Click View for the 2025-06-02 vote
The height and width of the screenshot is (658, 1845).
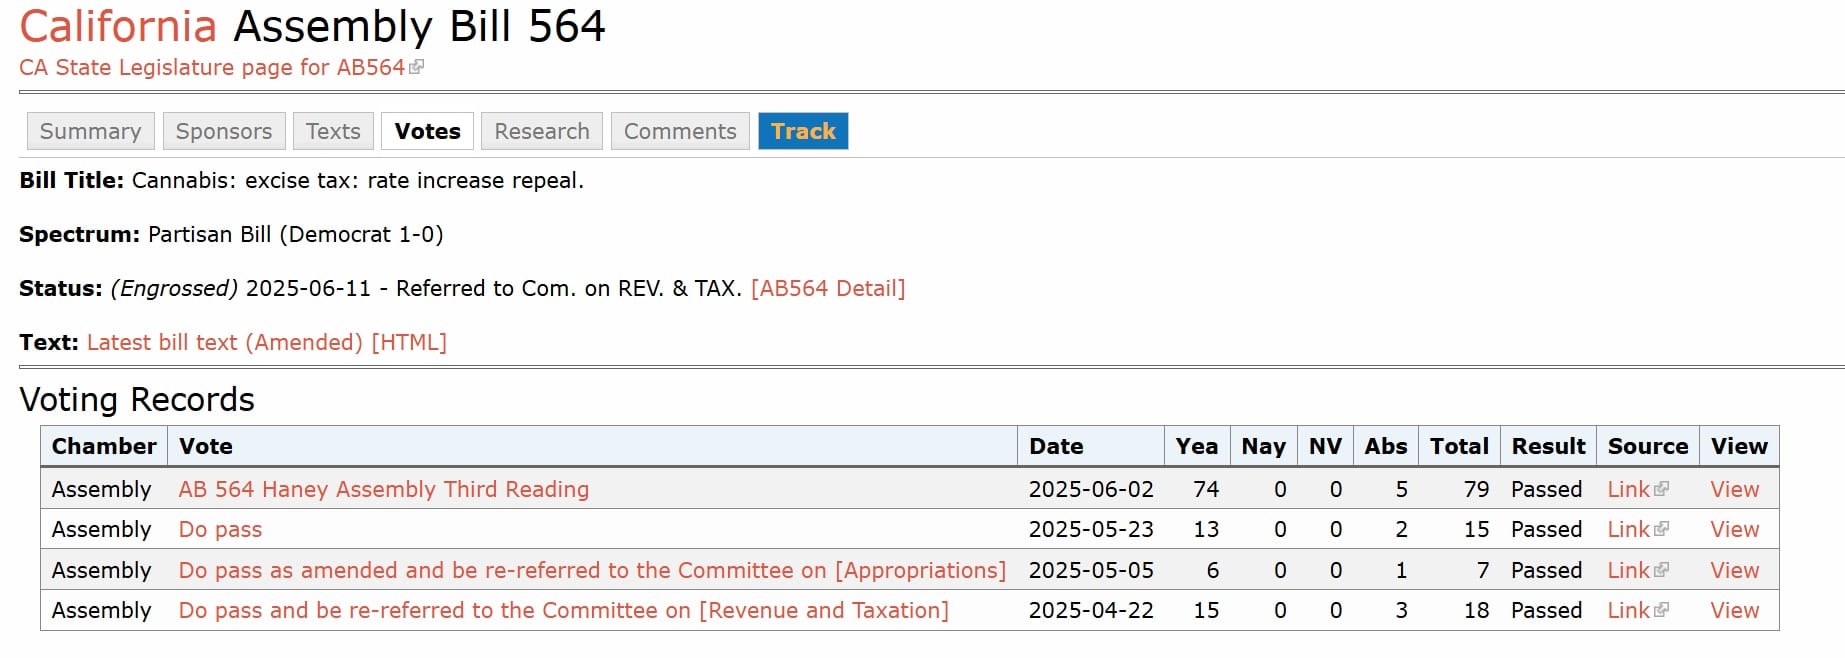1735,489
